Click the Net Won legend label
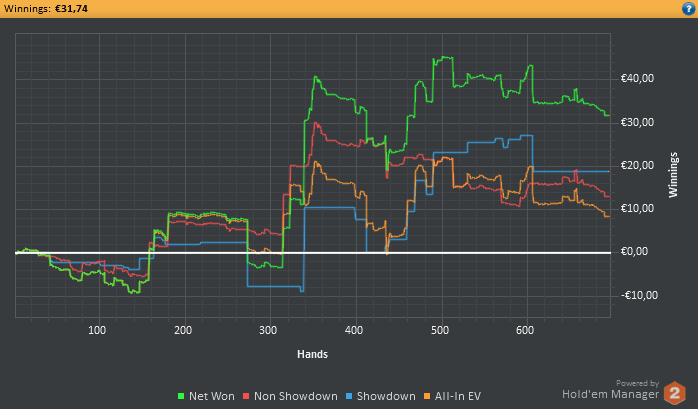The image size is (698, 409). point(211,396)
